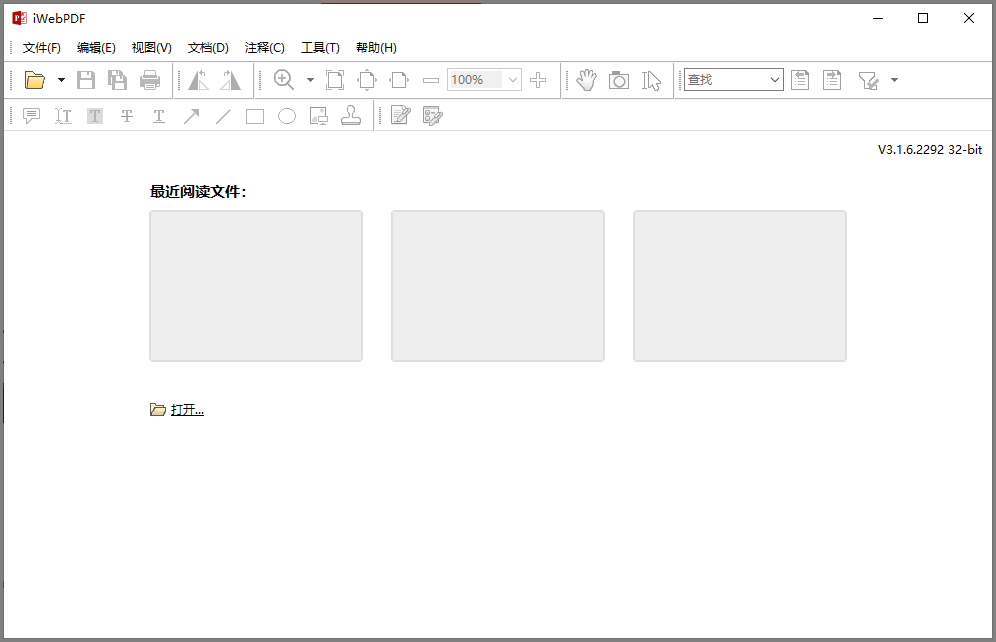996x642 pixels.
Task: Click the Print icon
Action: pos(150,80)
